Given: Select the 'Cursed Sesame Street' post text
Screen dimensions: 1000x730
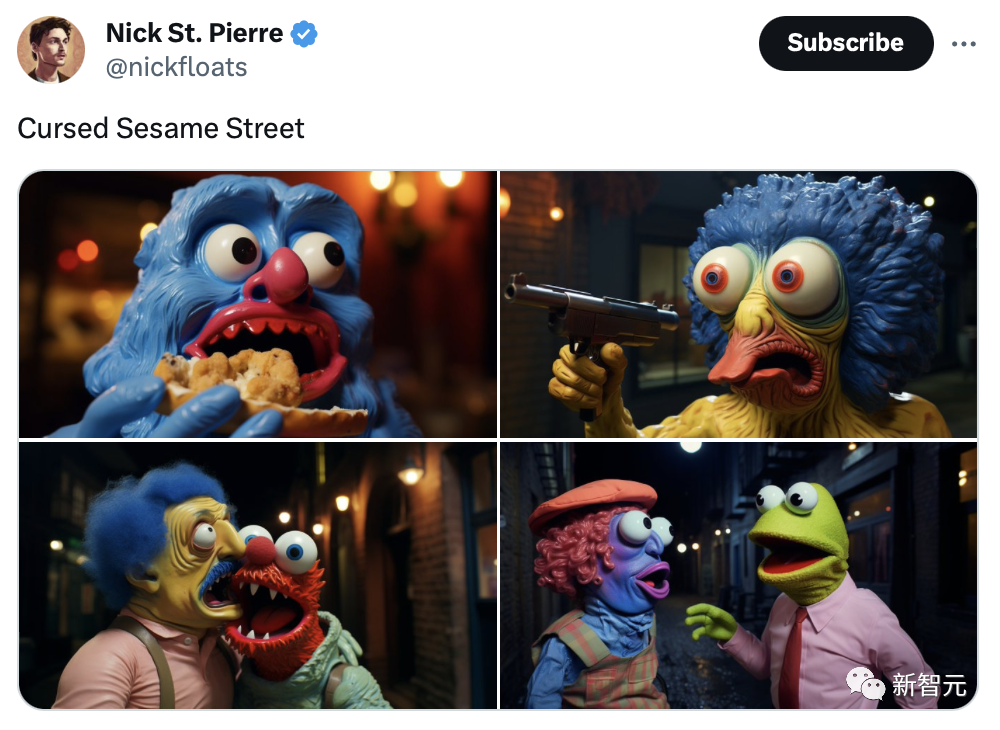Looking at the screenshot, I should pyautogui.click(x=161, y=128).
